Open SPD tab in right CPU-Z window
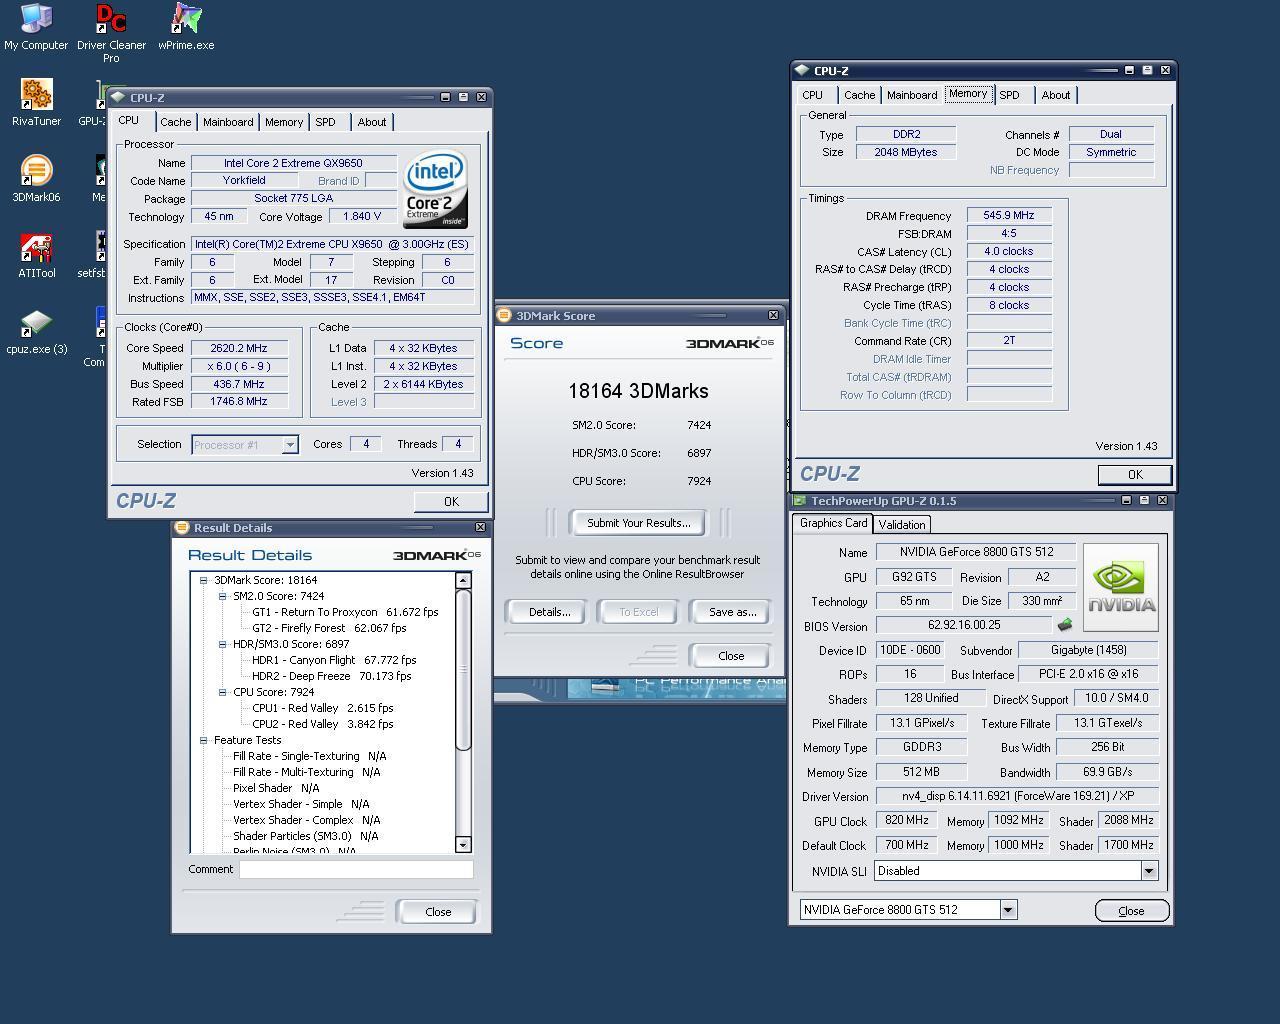 coord(1010,95)
